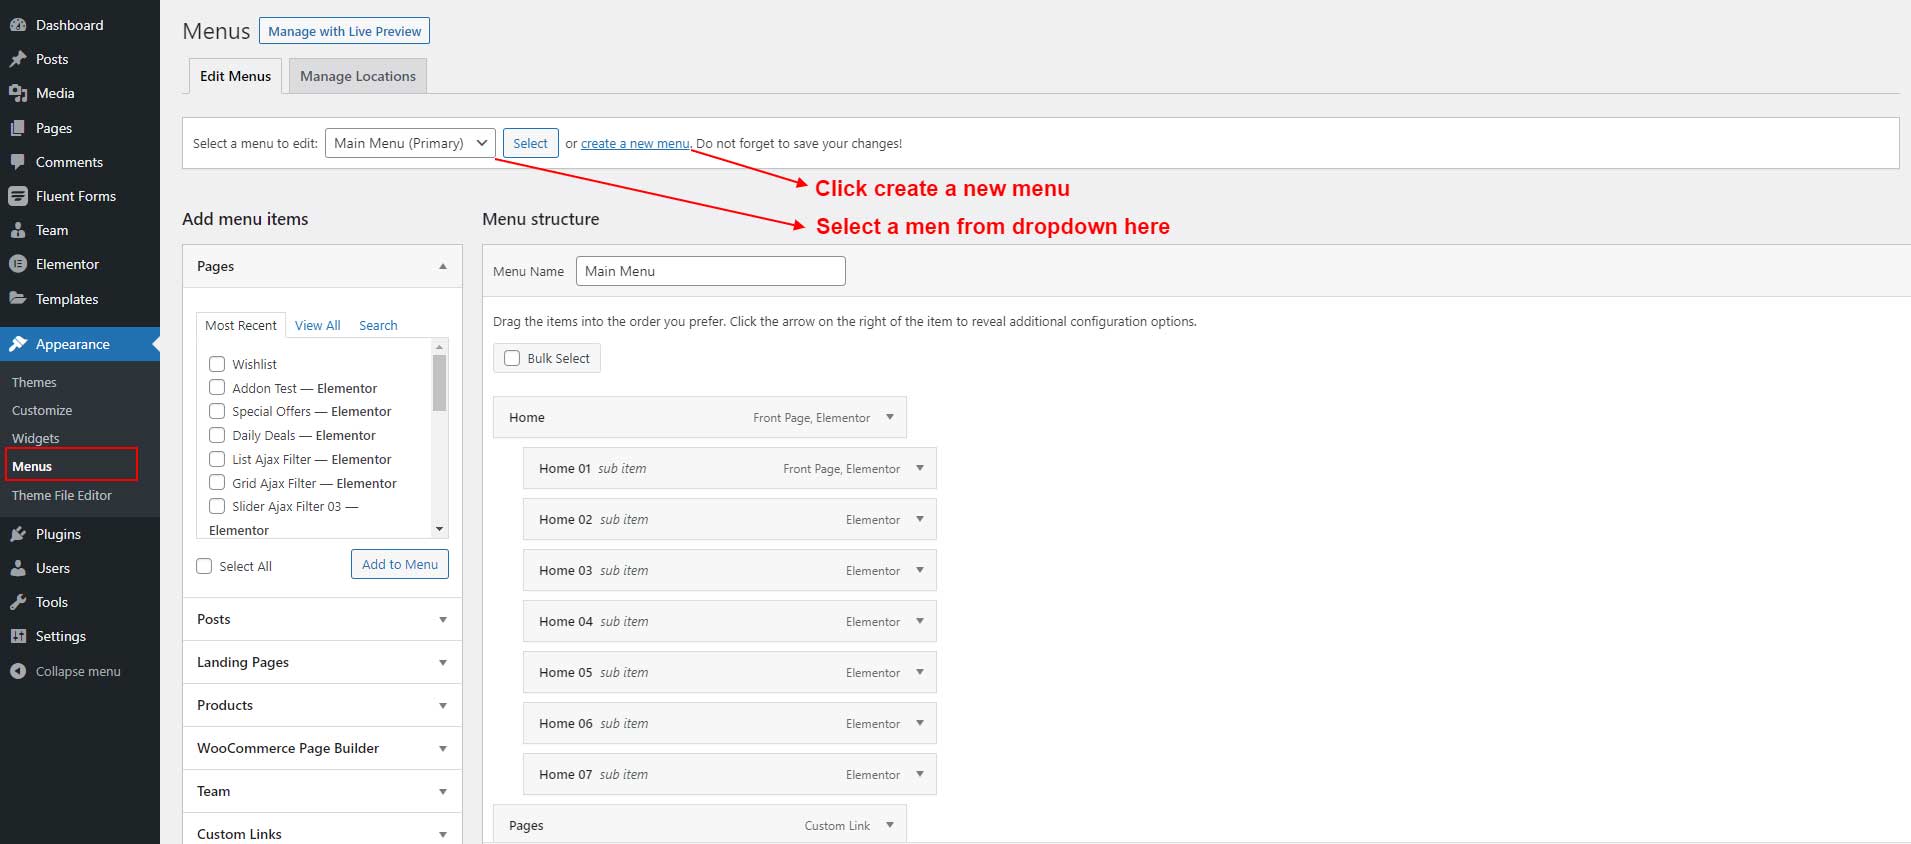The image size is (1911, 844).
Task: Click the Add to Menu button
Action: pyautogui.click(x=400, y=564)
